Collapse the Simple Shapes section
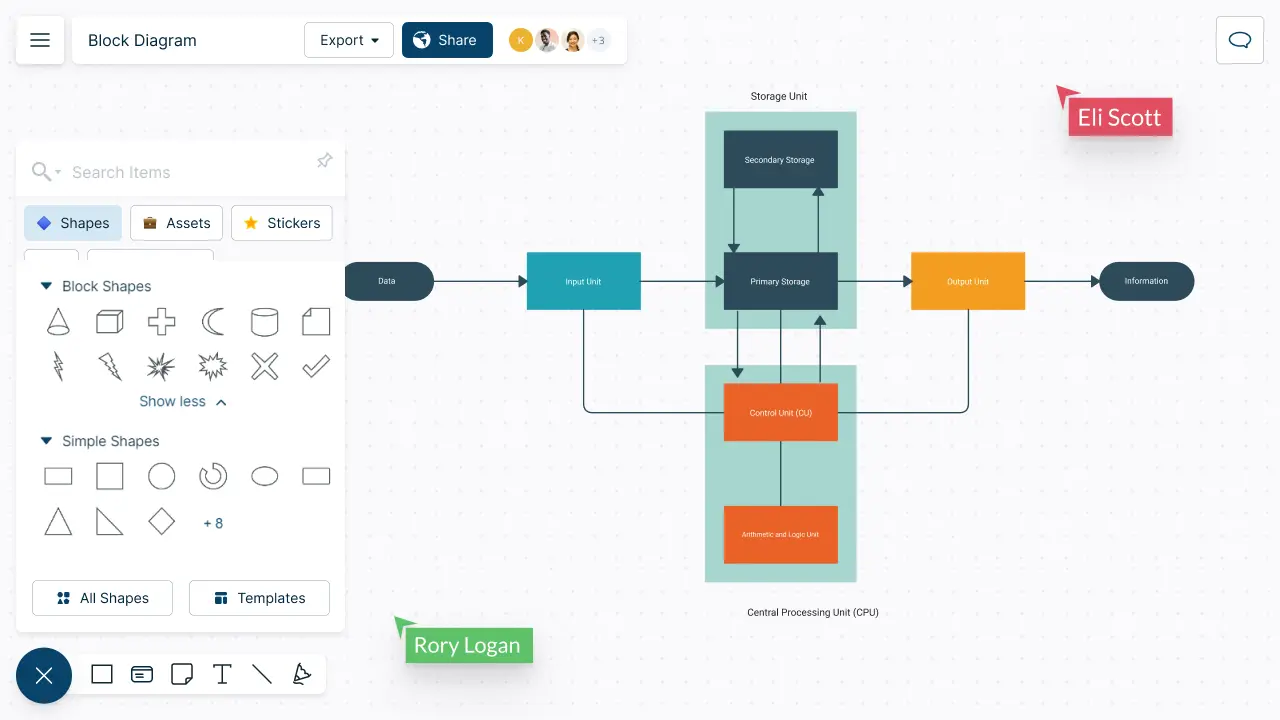This screenshot has height=720, width=1280. [45, 441]
